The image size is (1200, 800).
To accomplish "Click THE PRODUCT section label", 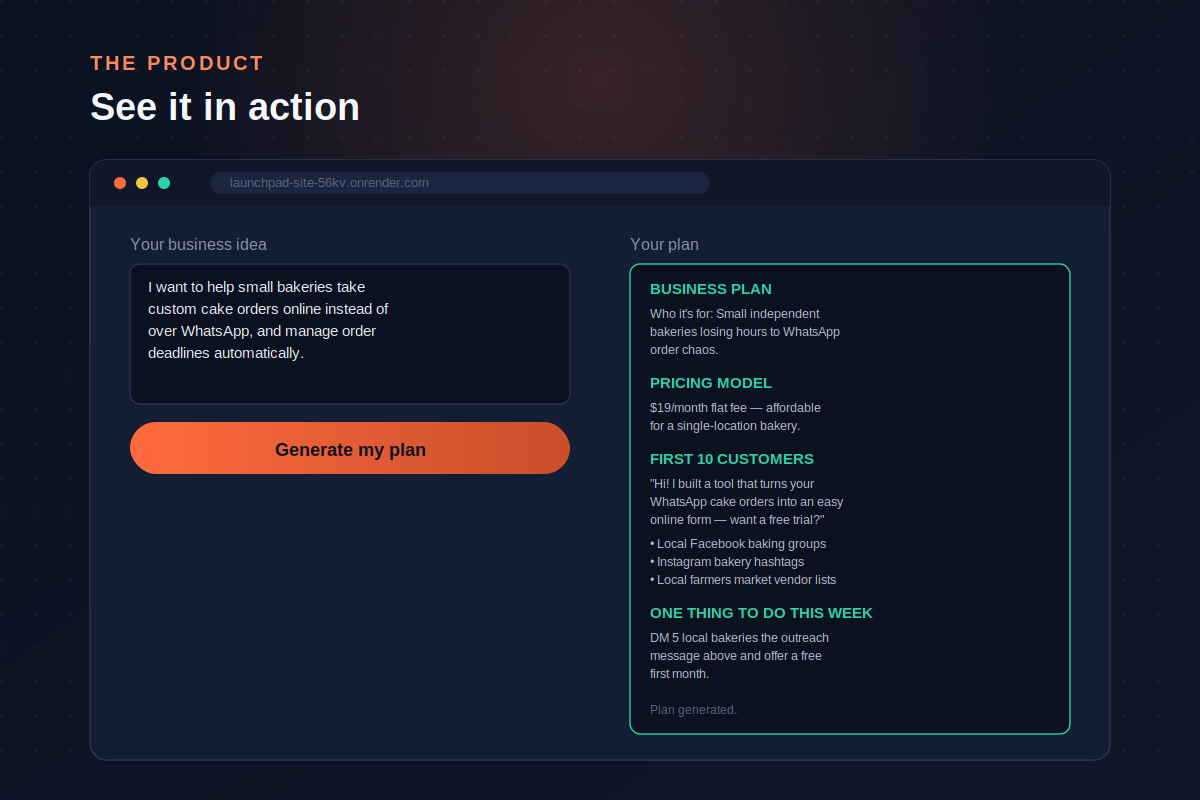I will pos(177,63).
